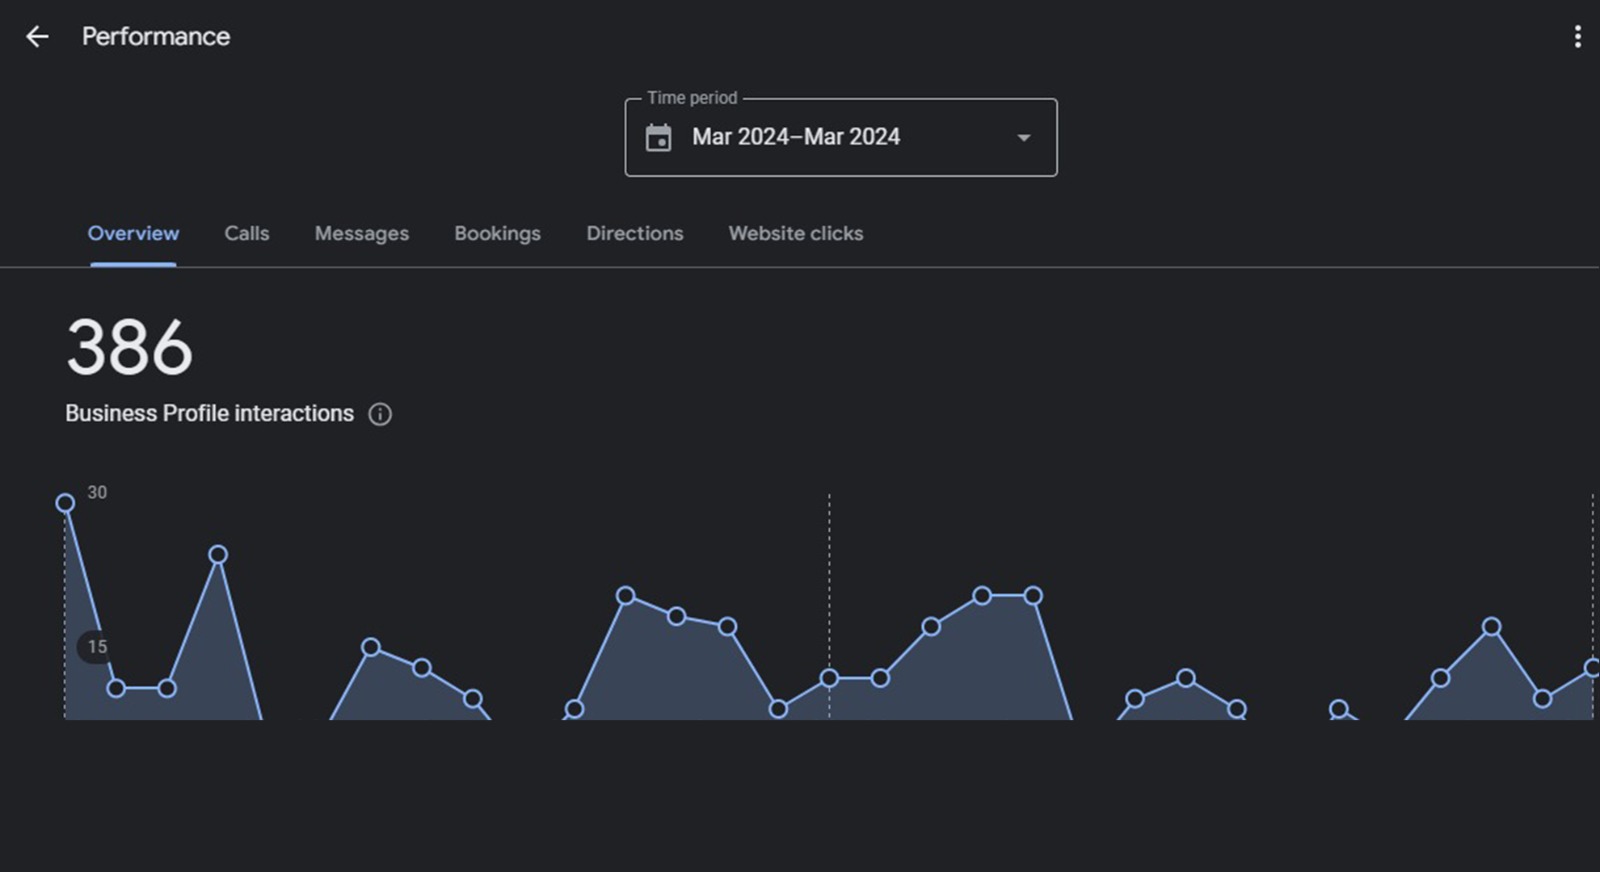Click the 15 axis label badge

(x=96, y=647)
